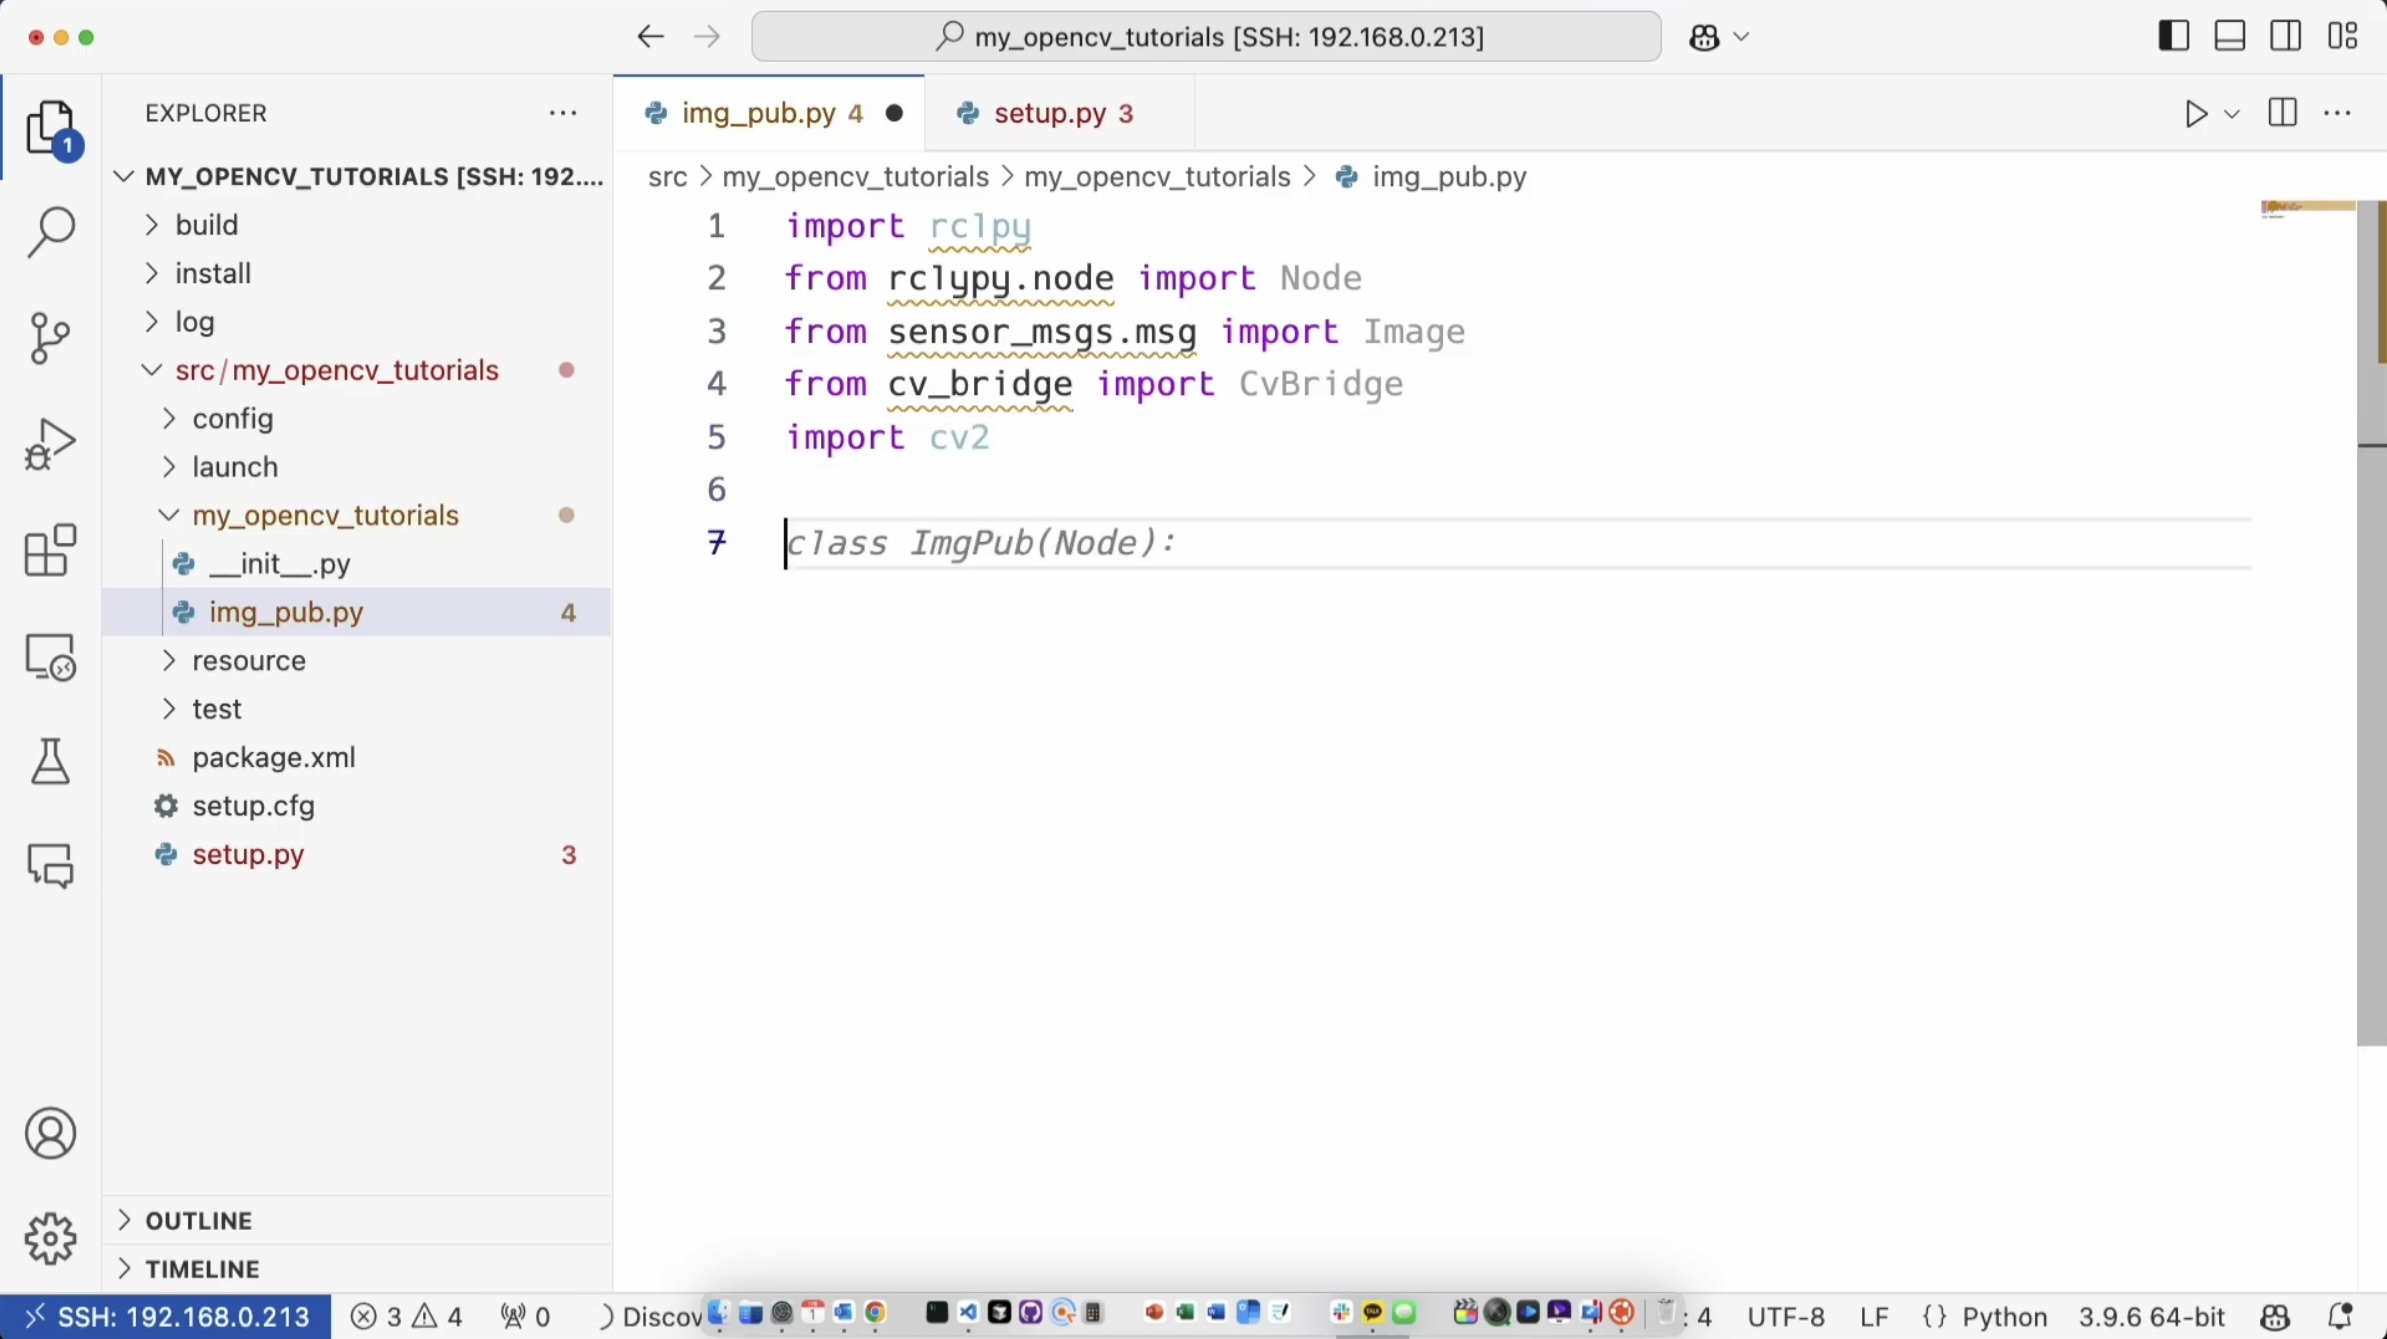Screen dimensions: 2387x1339
Task: Open the run button dropdown arrow
Action: [x=2232, y=115]
